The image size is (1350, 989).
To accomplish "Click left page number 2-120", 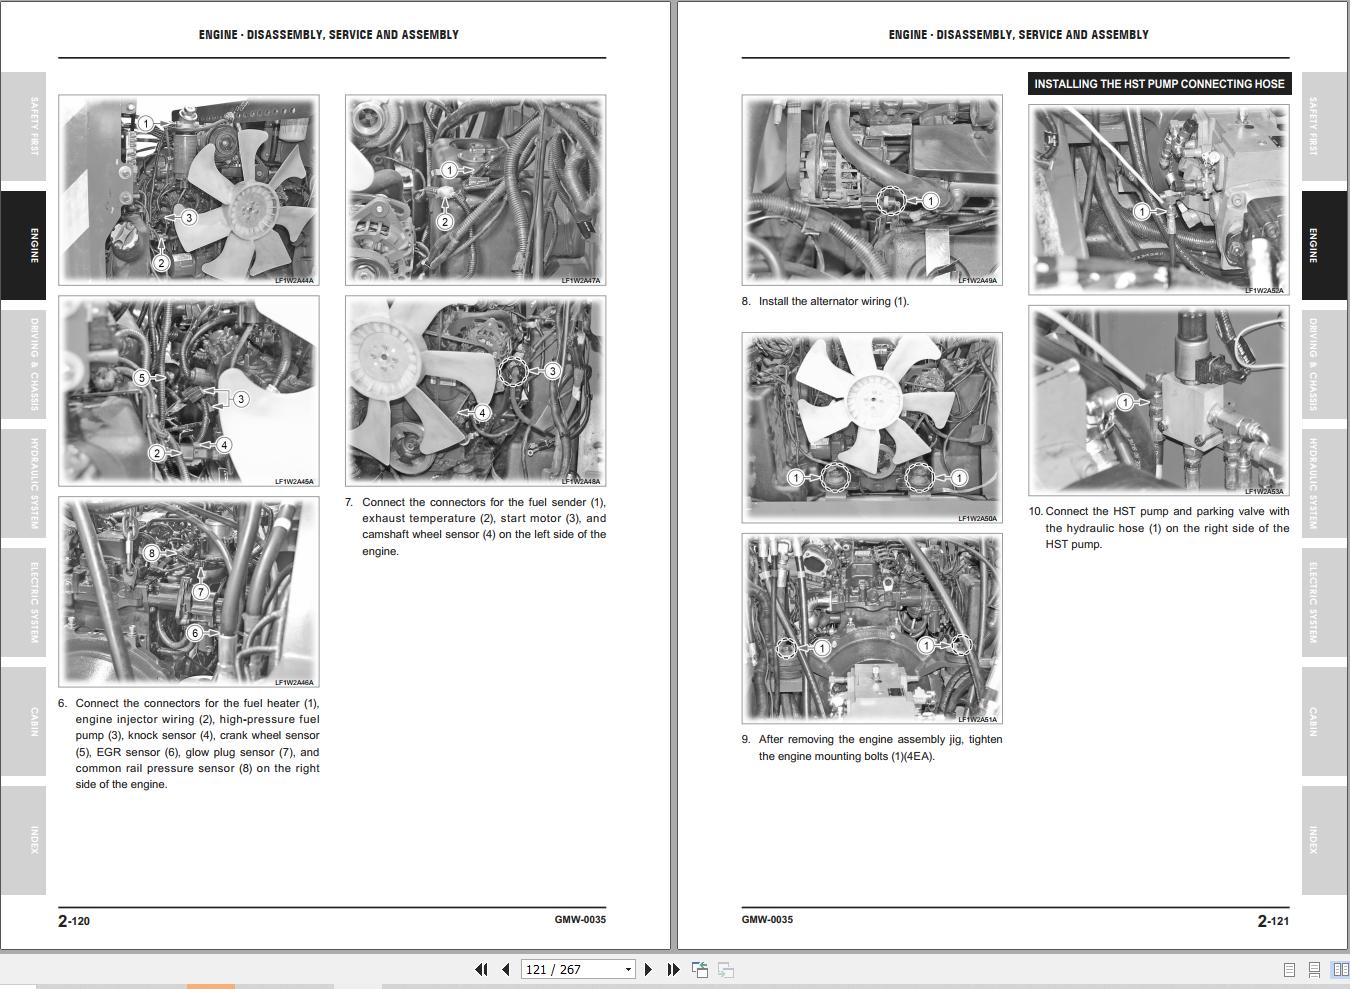I will [74, 921].
